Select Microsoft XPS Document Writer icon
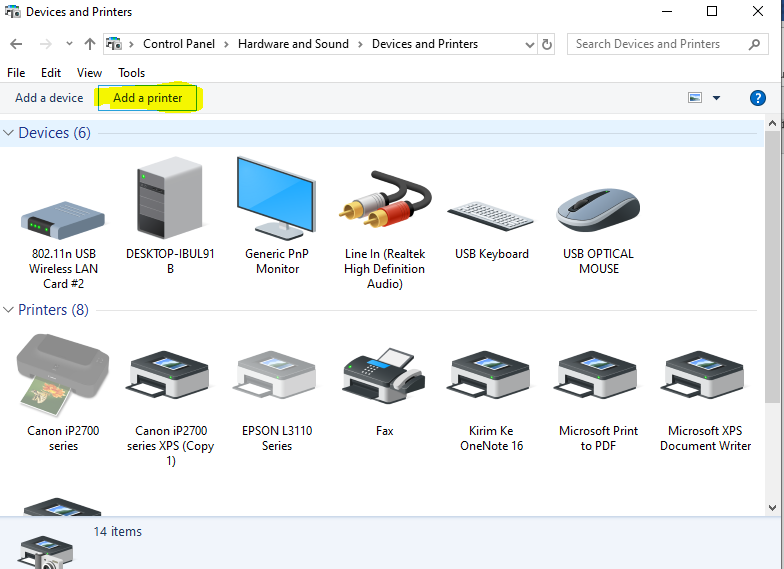This screenshot has height=569, width=784. coord(704,375)
